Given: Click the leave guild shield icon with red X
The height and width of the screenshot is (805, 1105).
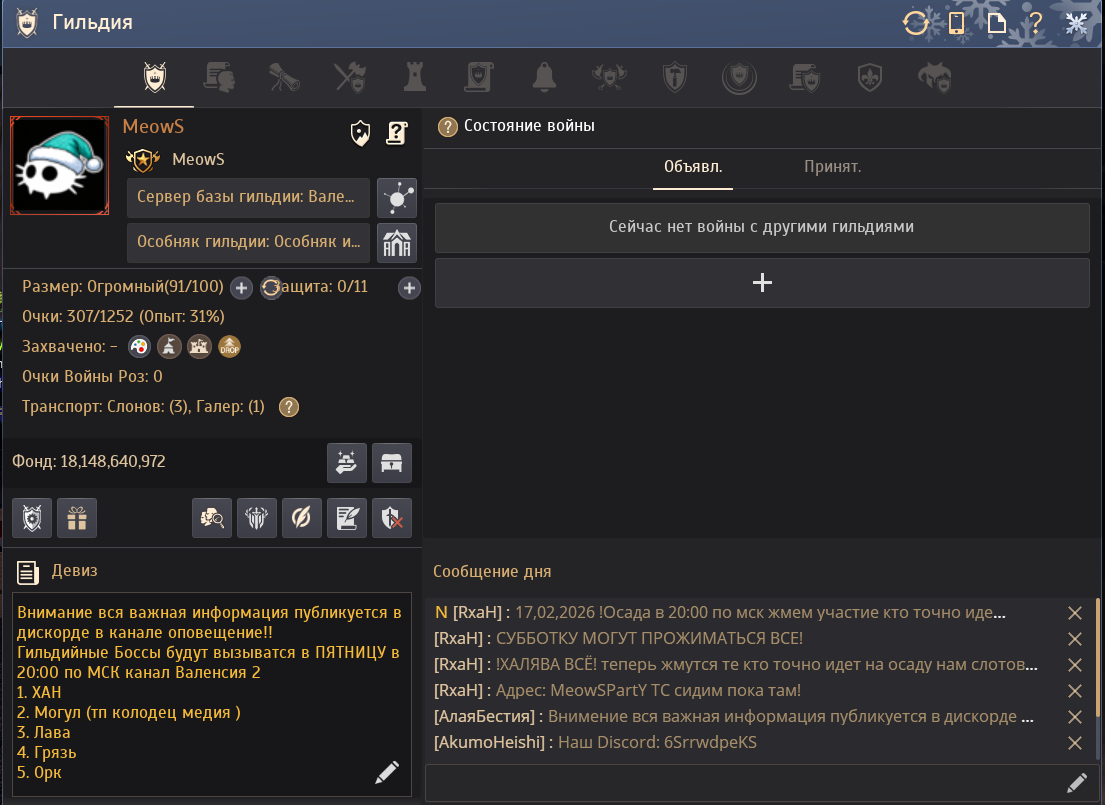Looking at the screenshot, I should (x=392, y=518).
